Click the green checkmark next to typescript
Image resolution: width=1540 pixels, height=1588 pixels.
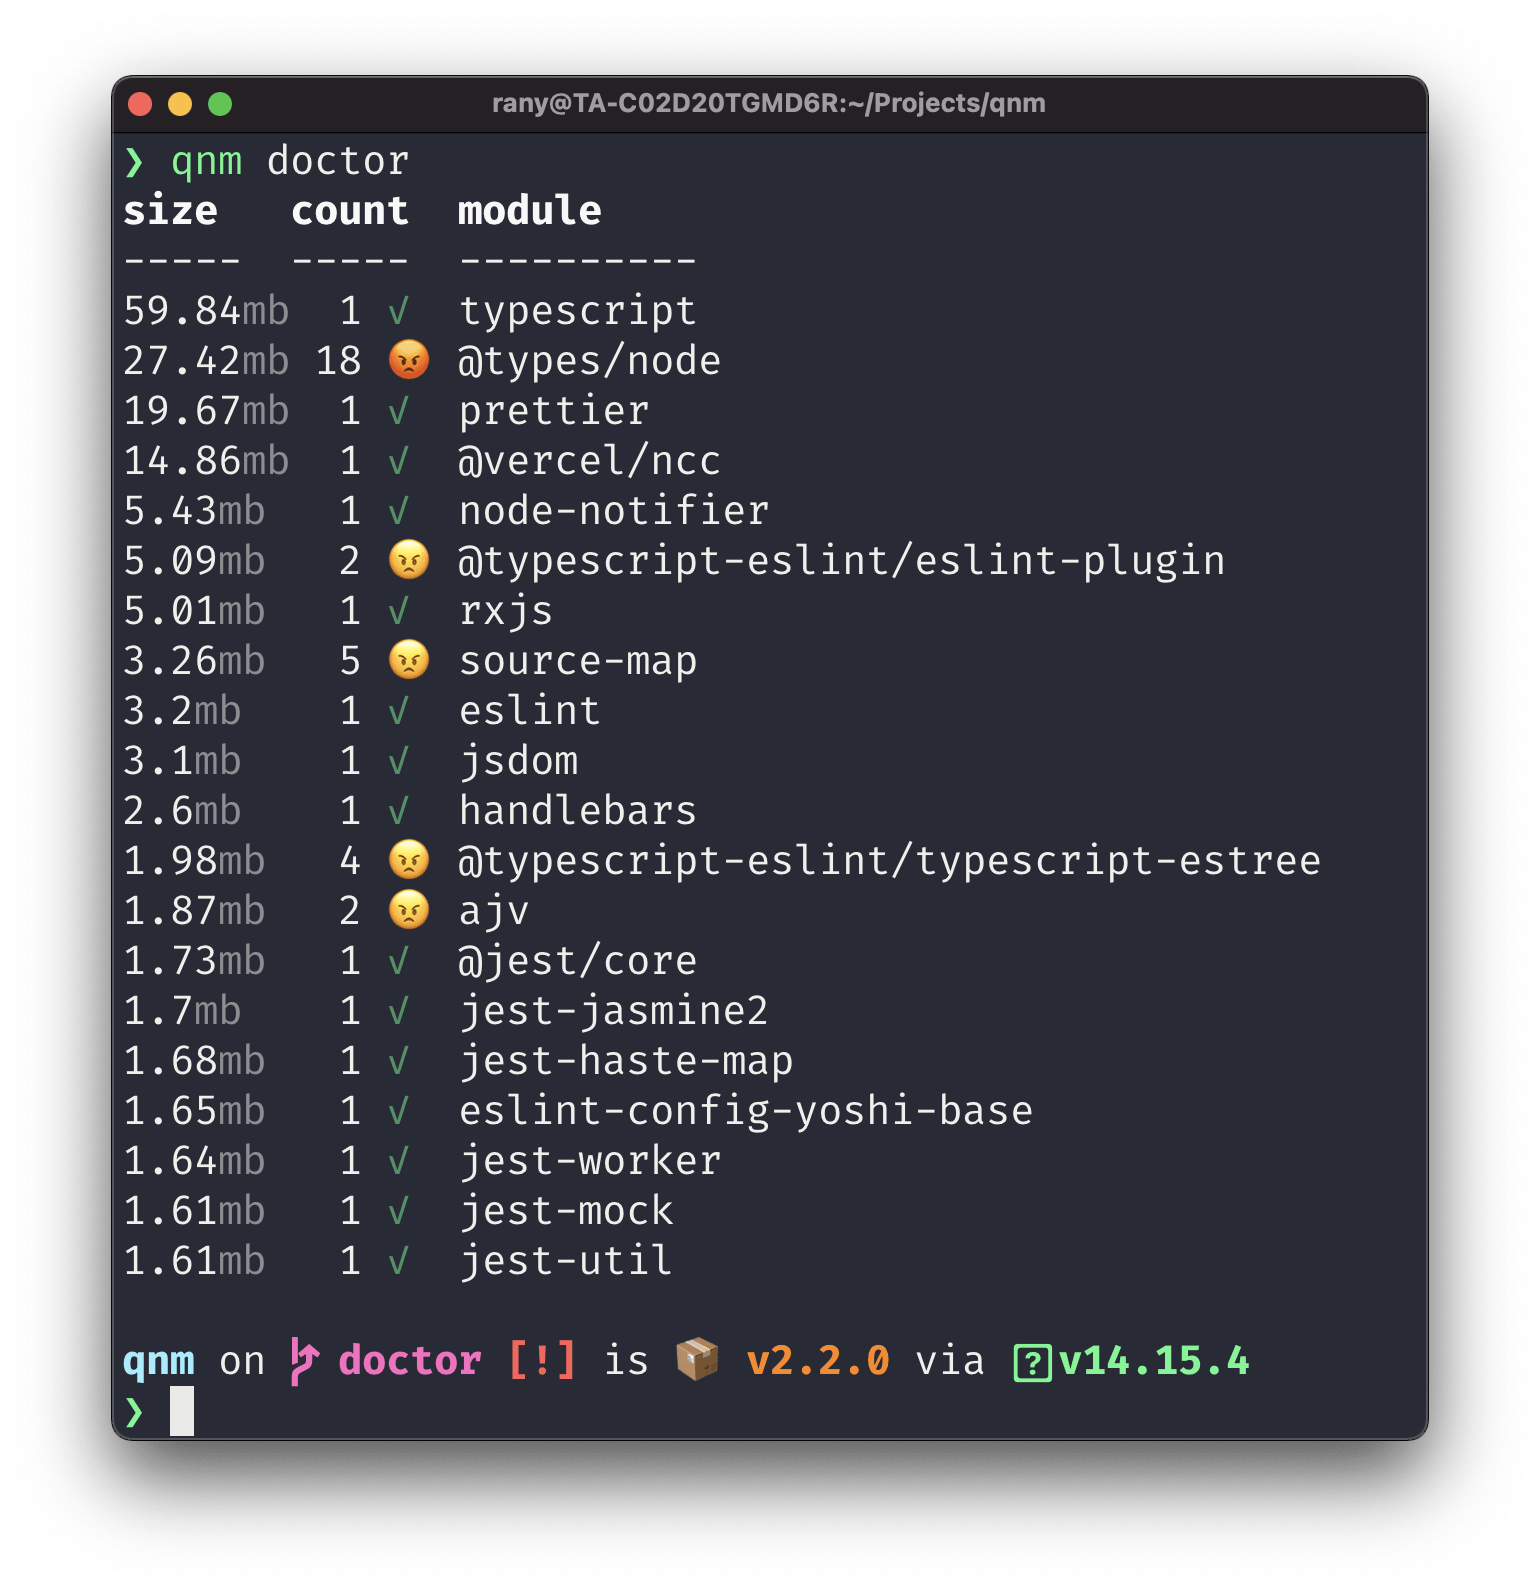click(398, 311)
